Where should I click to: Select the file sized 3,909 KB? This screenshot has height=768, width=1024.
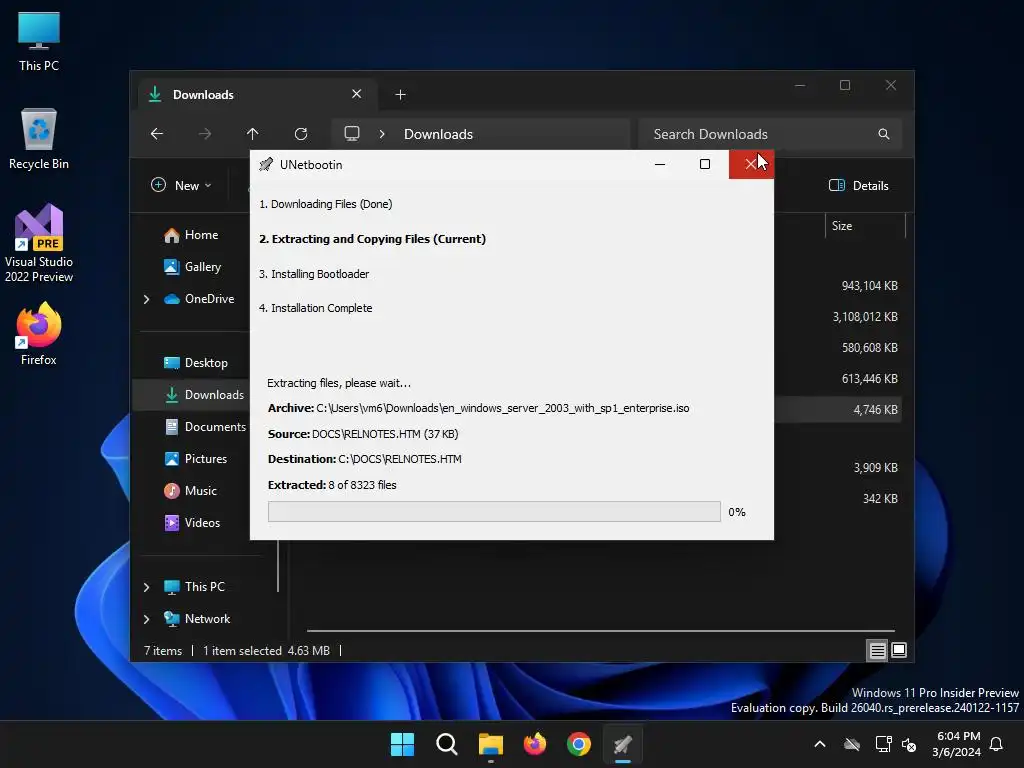click(875, 468)
